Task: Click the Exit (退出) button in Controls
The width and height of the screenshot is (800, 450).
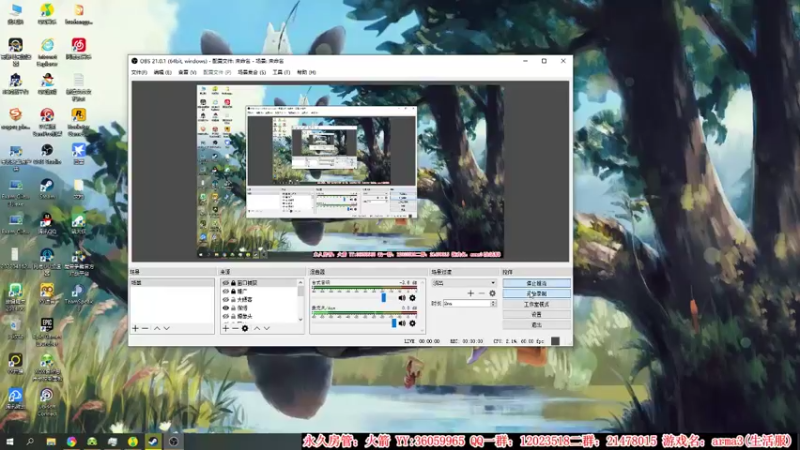Action: [537, 324]
